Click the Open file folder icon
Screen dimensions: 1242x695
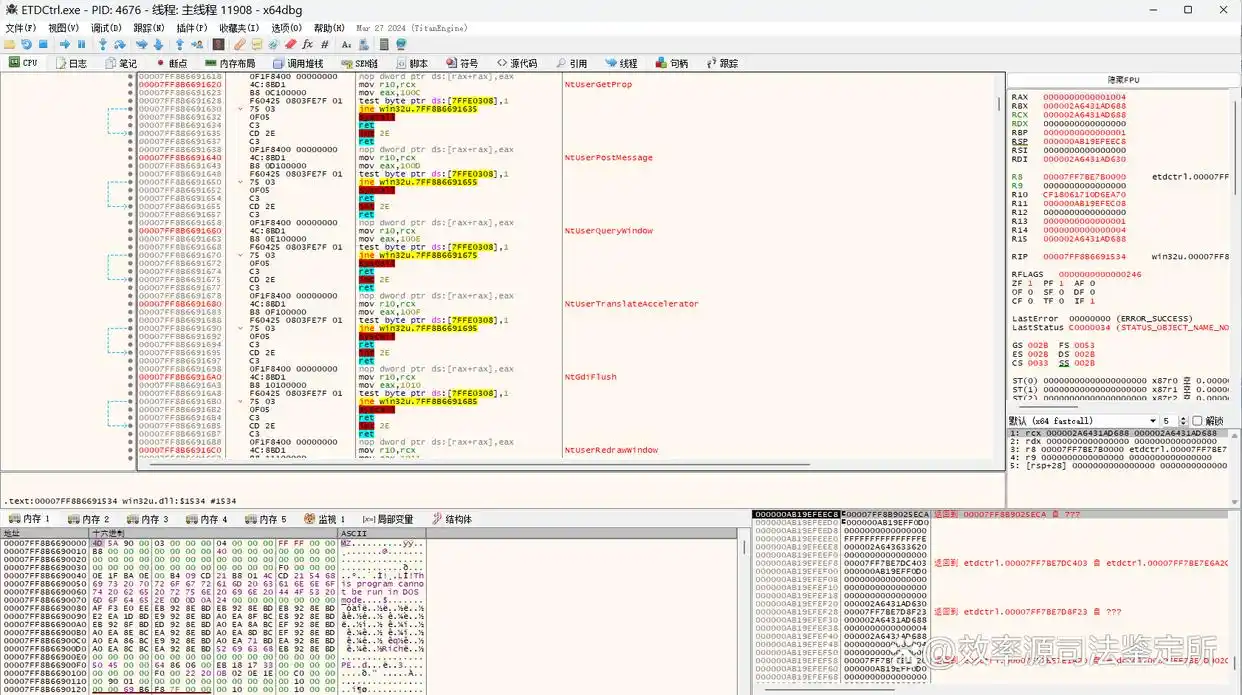[x=9, y=45]
